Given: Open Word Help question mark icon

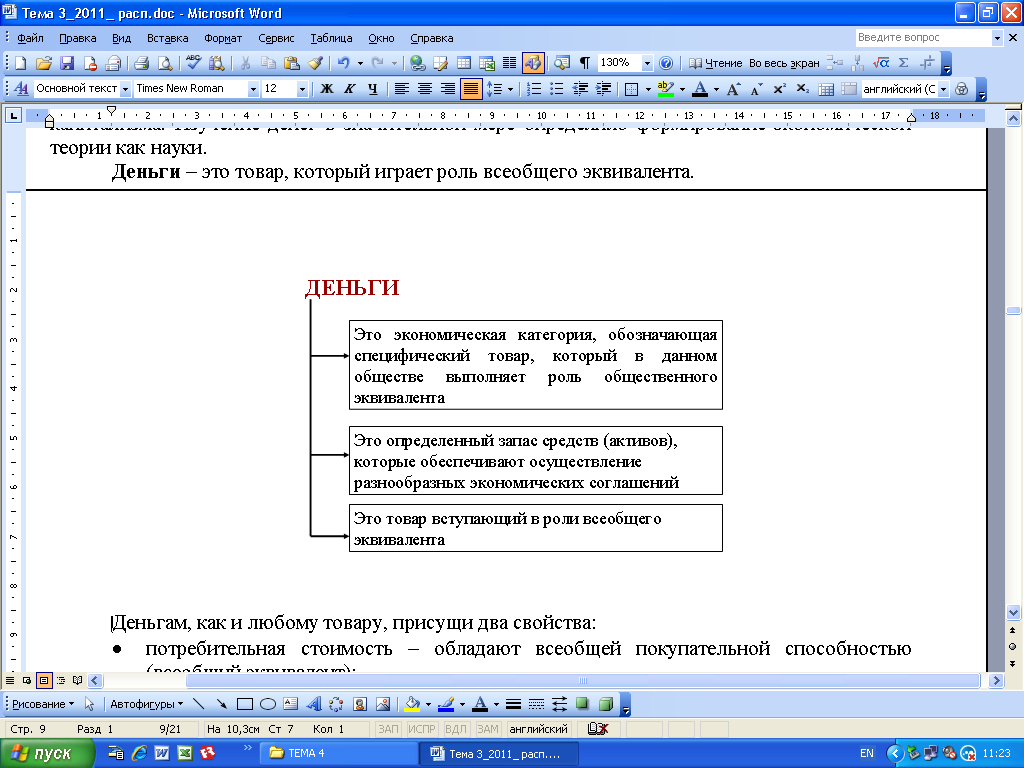Looking at the screenshot, I should point(666,63).
